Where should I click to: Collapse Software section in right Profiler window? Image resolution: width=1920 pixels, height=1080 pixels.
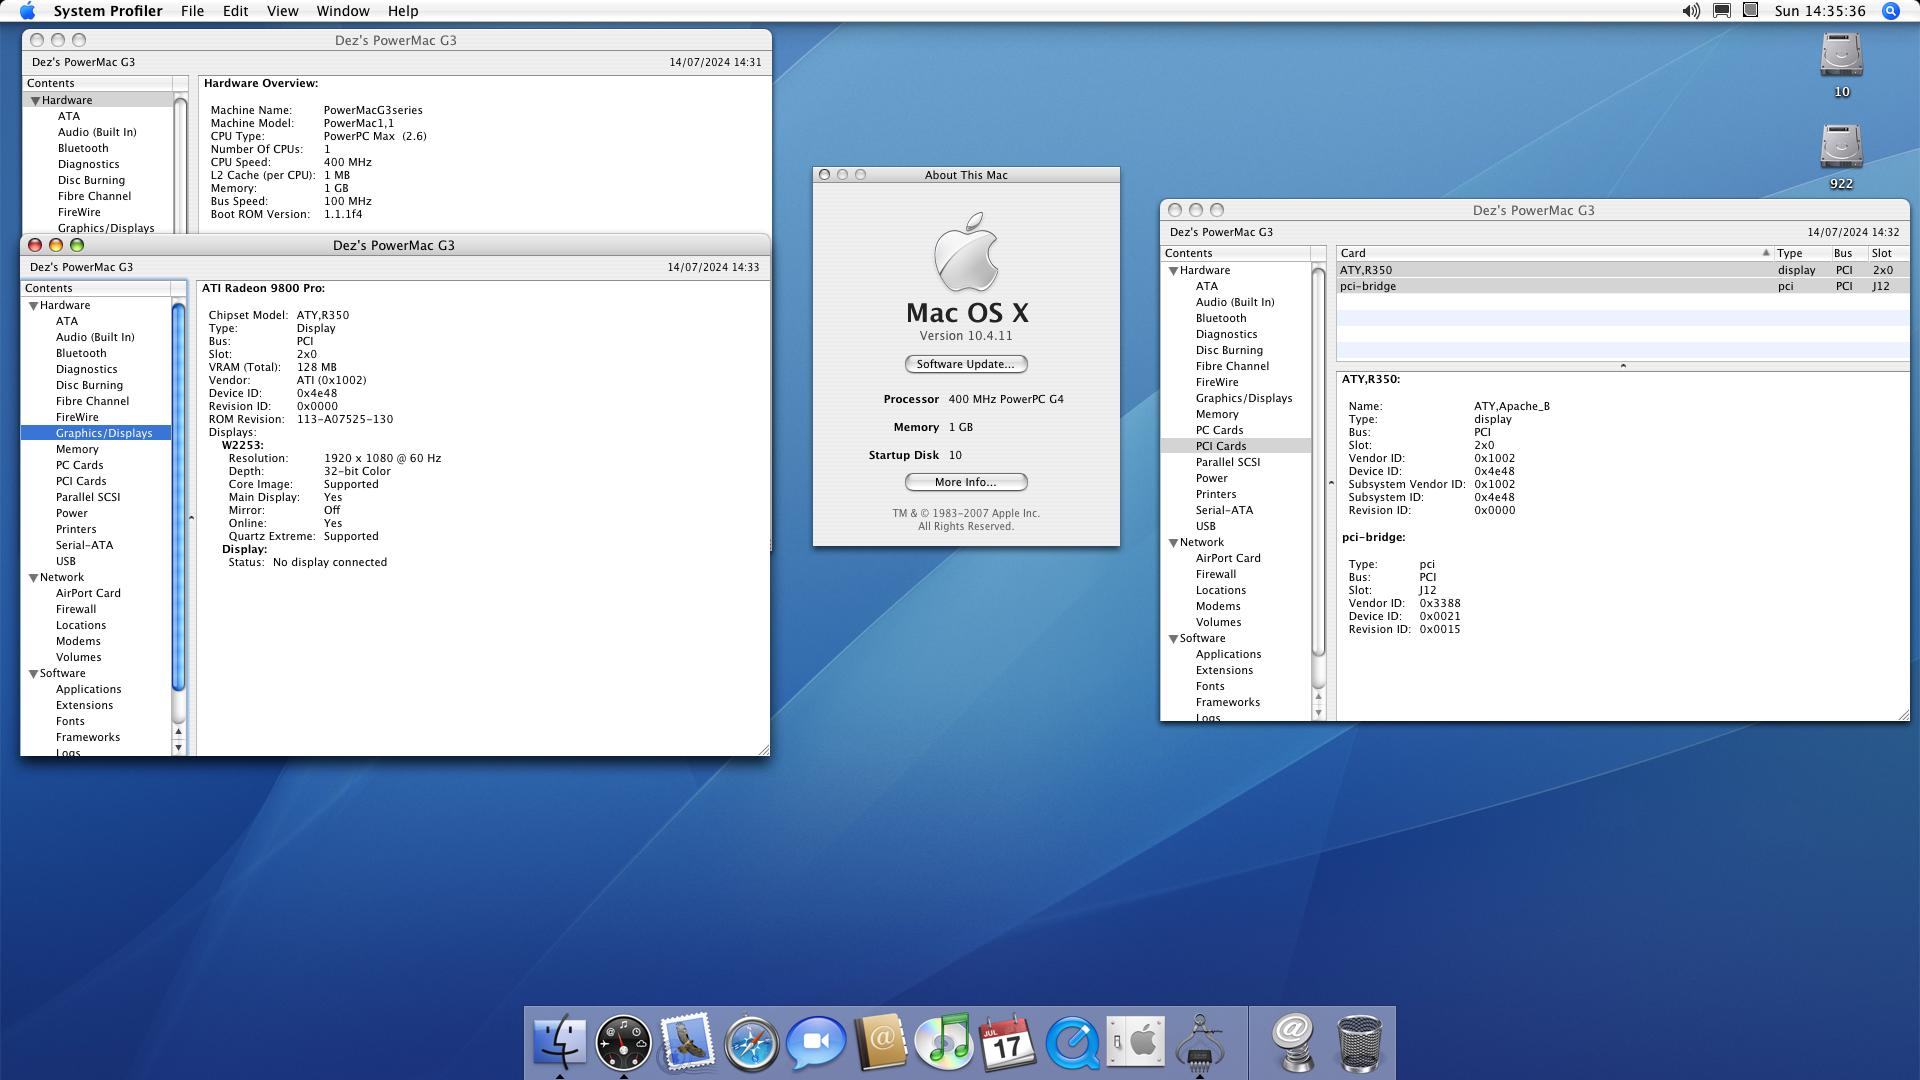pos(1173,639)
